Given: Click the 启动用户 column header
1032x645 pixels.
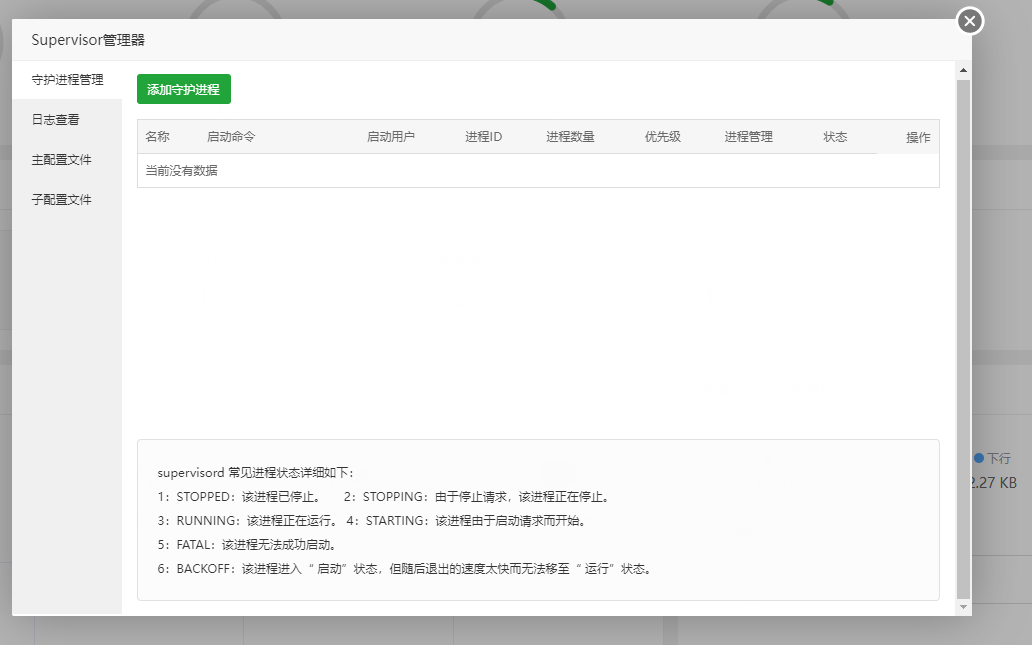Looking at the screenshot, I should pos(391,137).
